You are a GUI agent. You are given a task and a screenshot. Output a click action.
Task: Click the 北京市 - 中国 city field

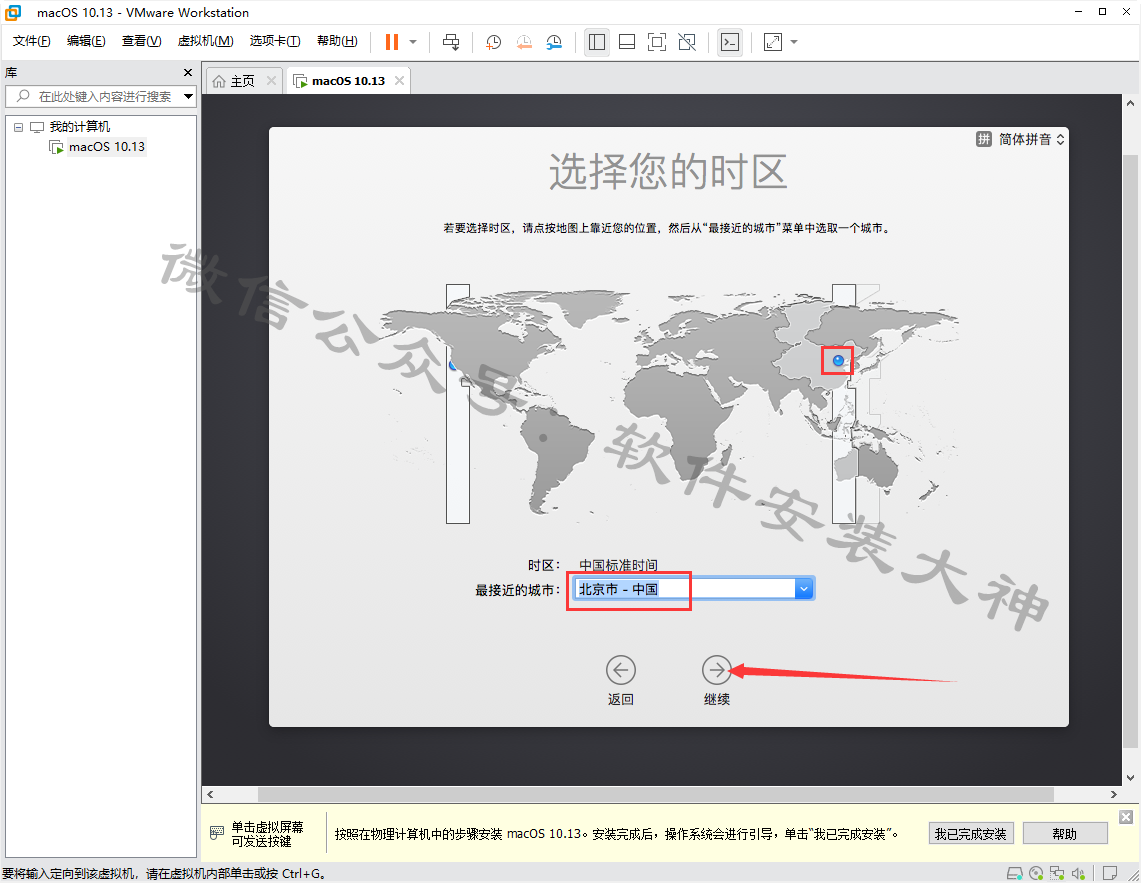685,589
